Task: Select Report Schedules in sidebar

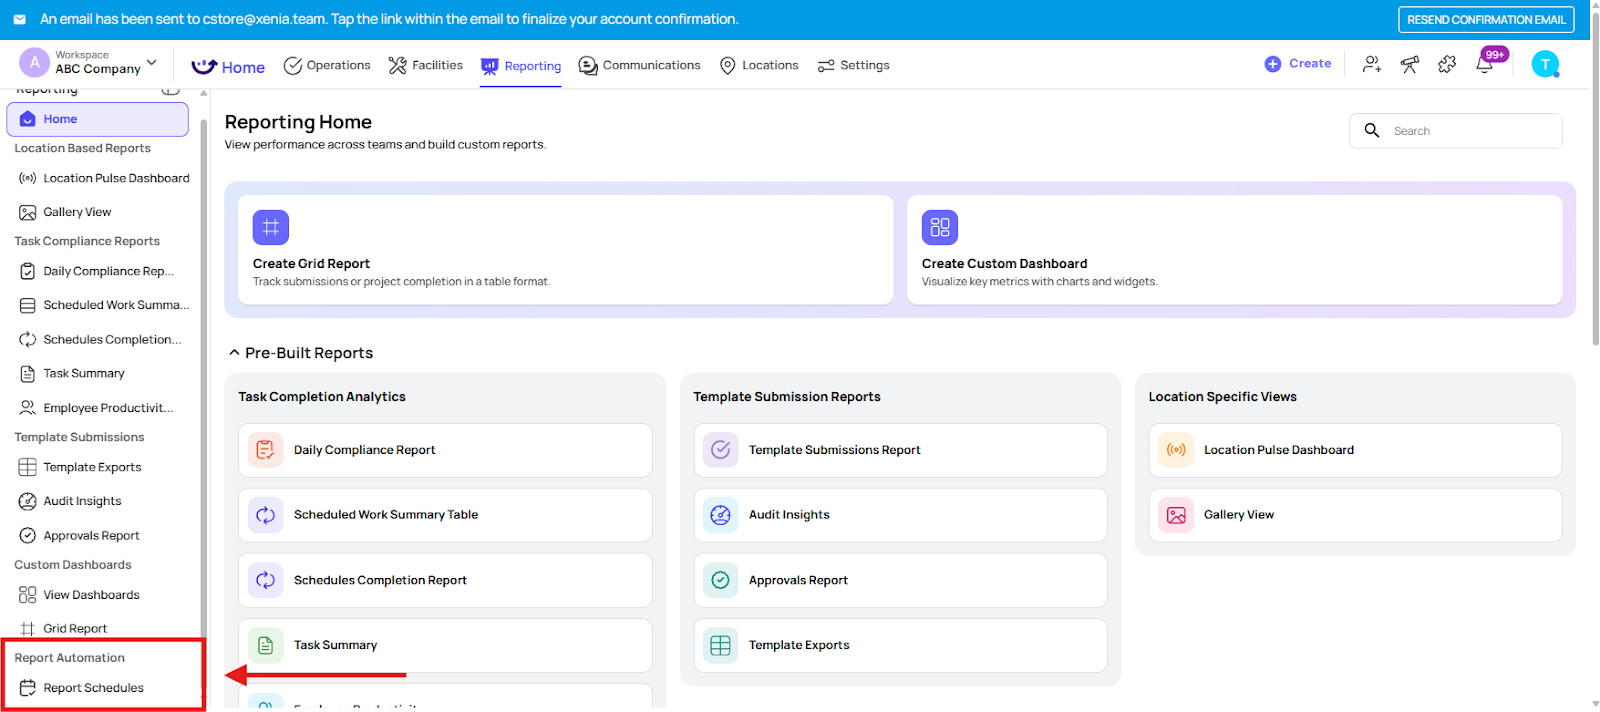Action: pos(93,688)
